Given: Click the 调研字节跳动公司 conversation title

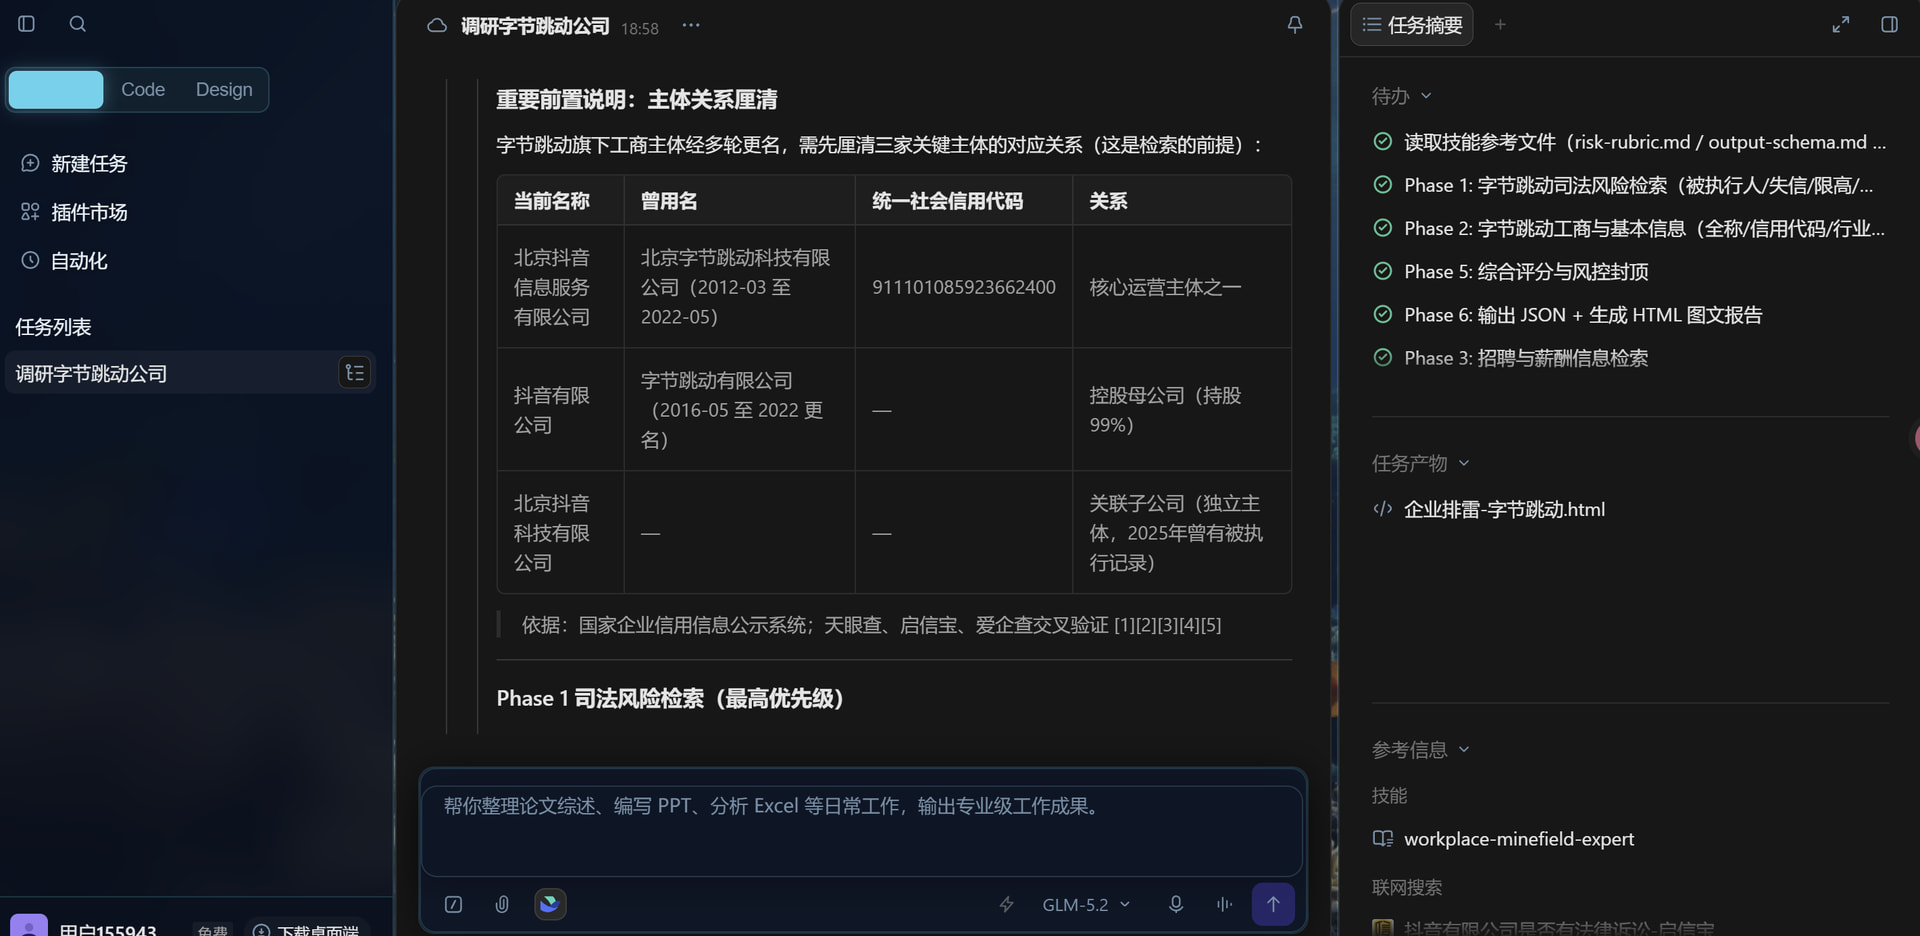Looking at the screenshot, I should pyautogui.click(x=535, y=26).
